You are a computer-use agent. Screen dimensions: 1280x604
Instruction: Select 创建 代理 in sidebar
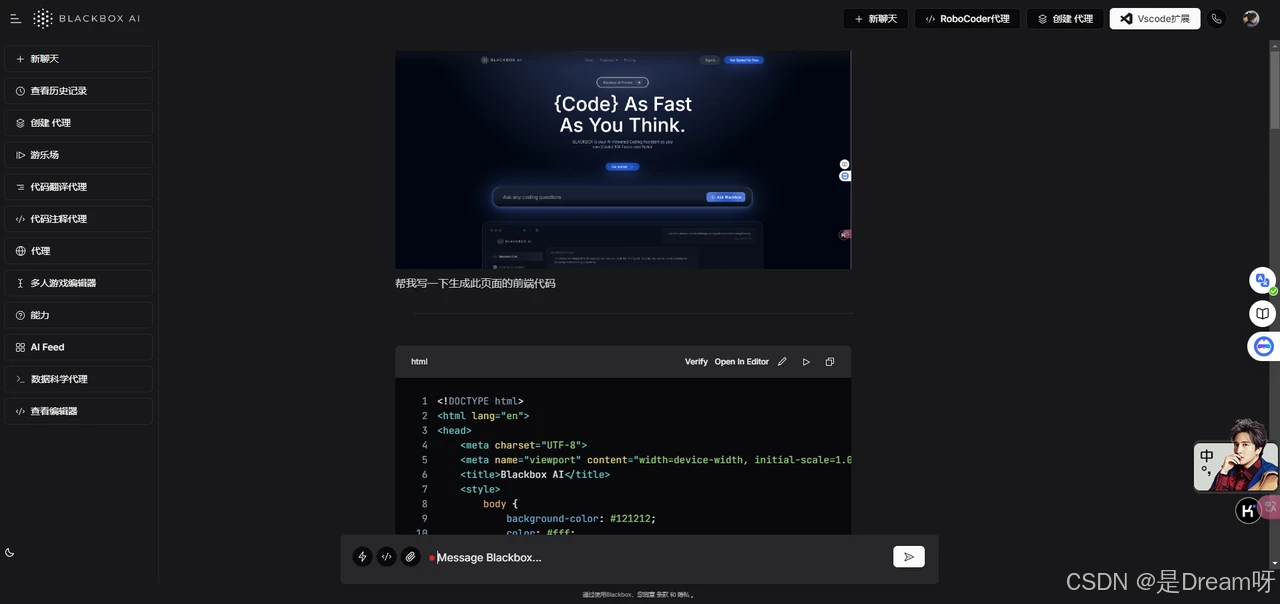pyautogui.click(x=79, y=123)
